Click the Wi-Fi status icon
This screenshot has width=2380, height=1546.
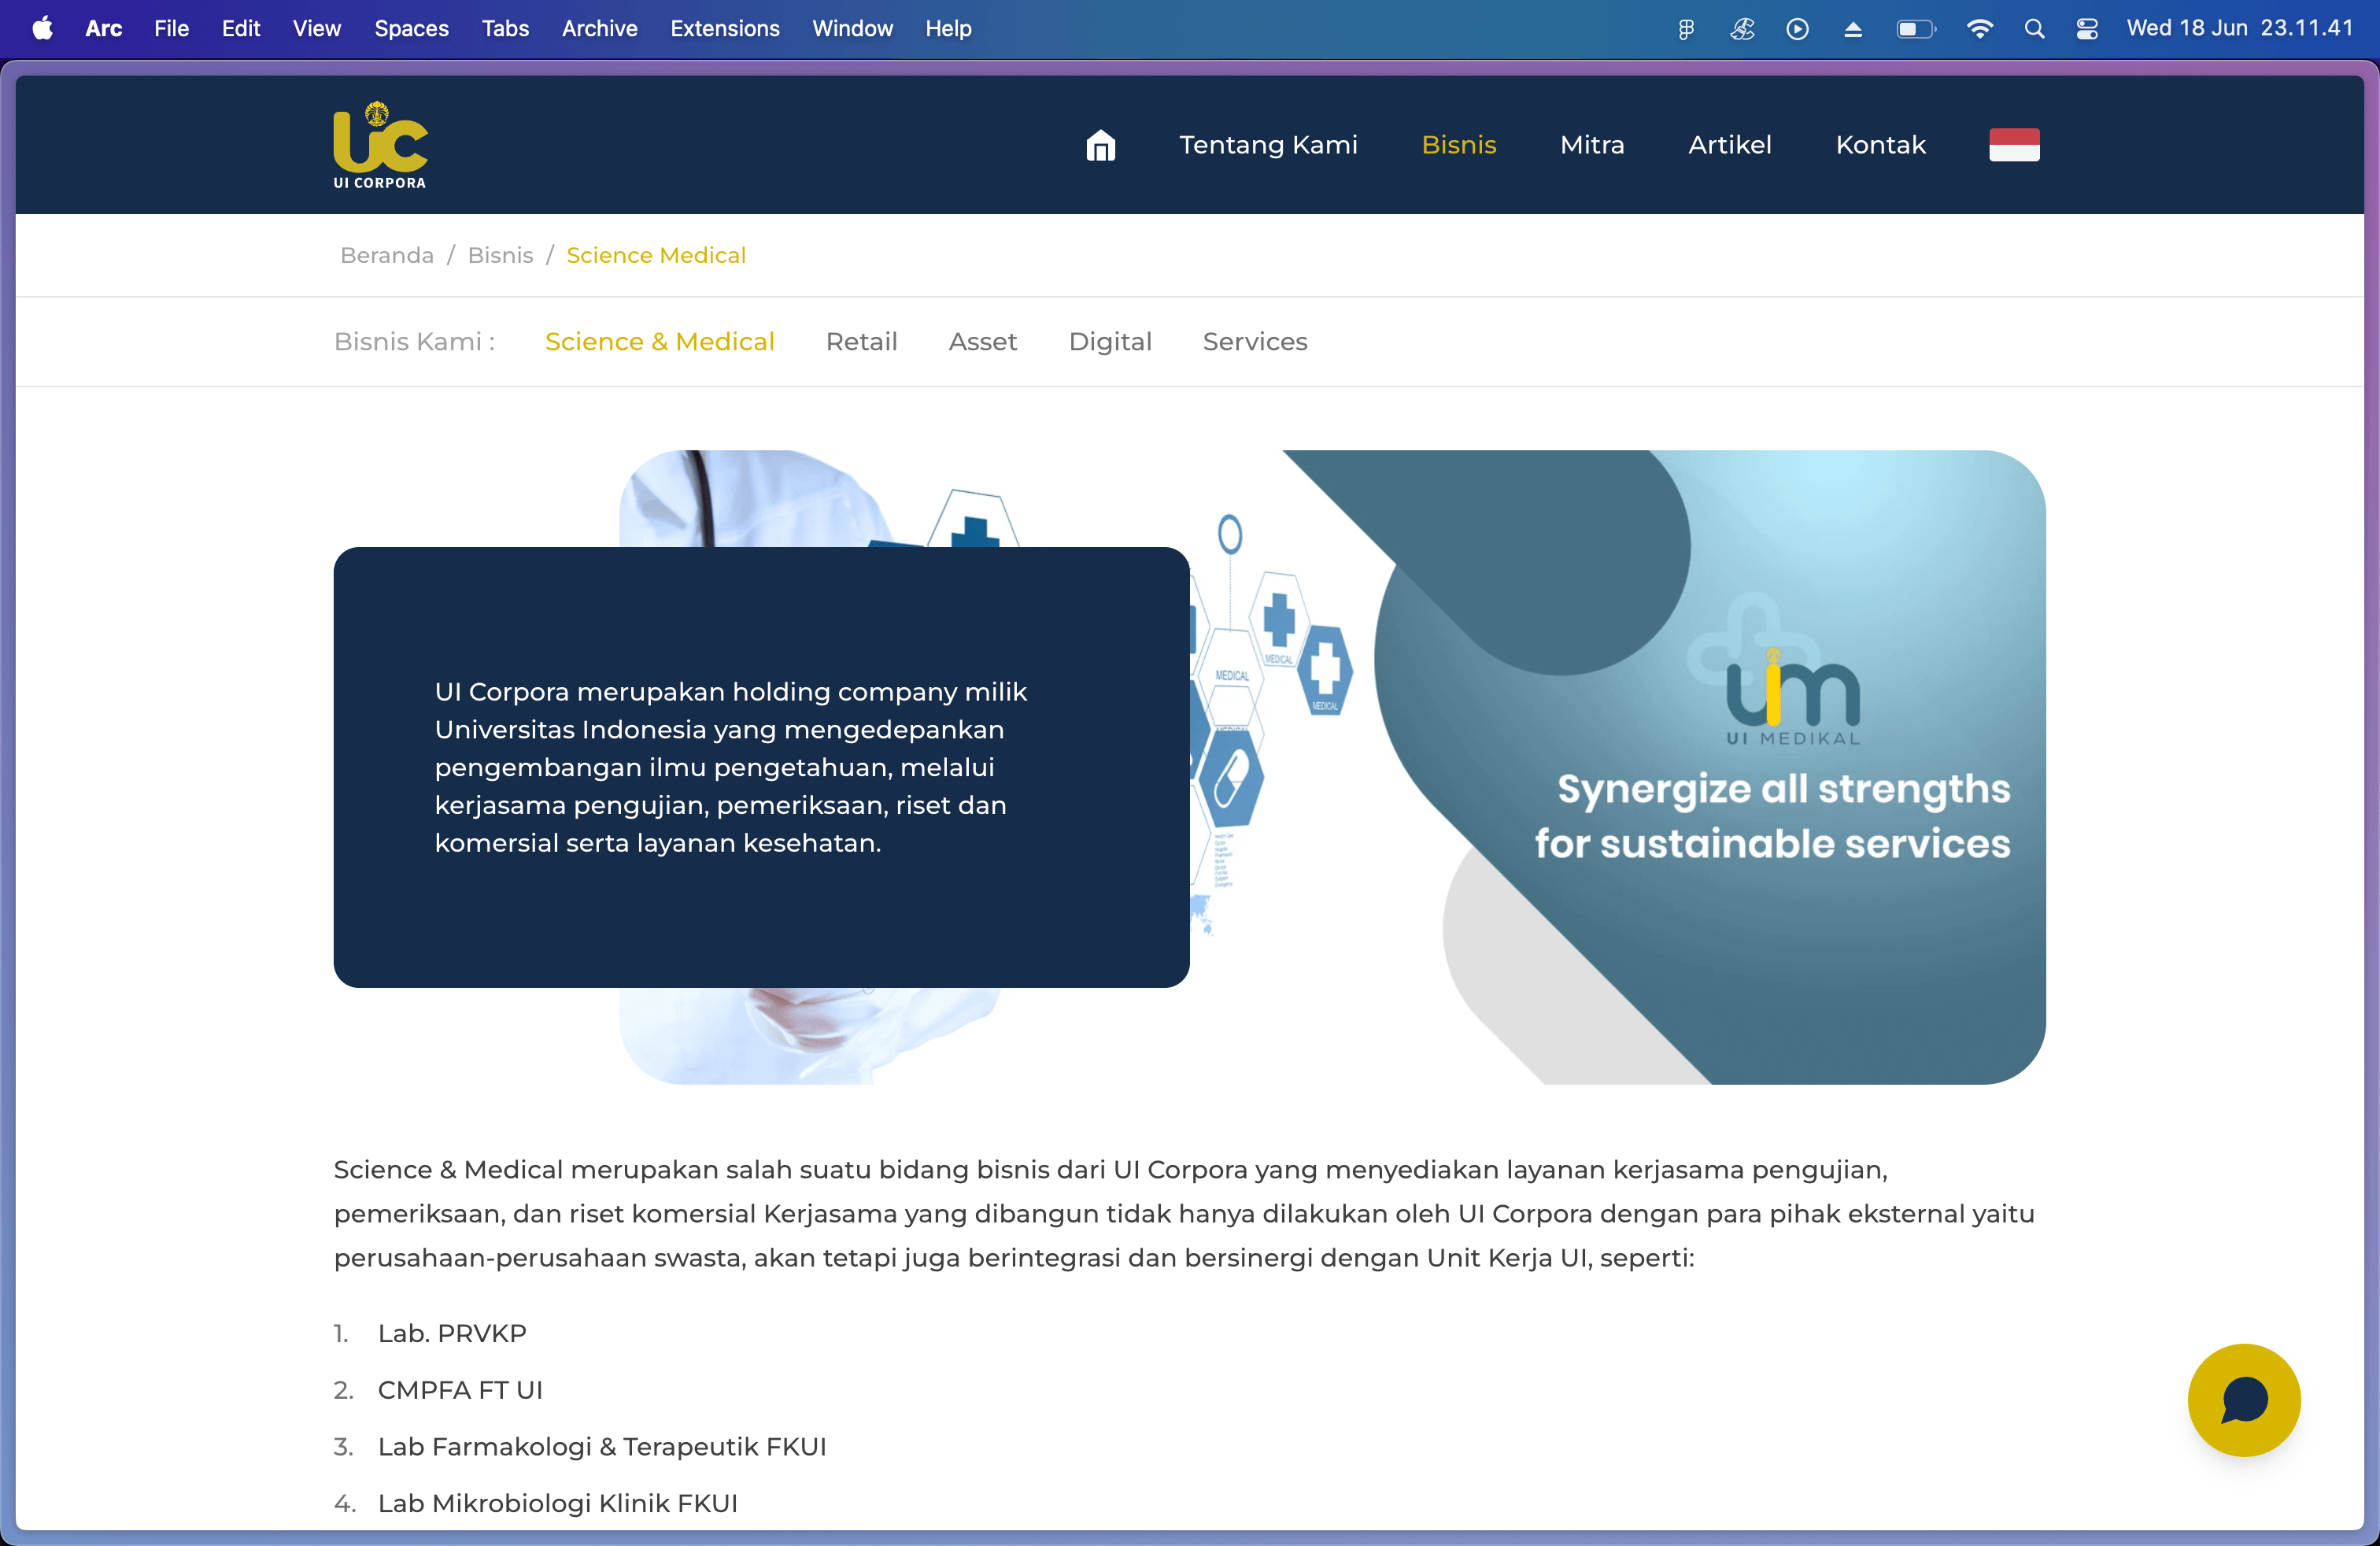pyautogui.click(x=1979, y=29)
